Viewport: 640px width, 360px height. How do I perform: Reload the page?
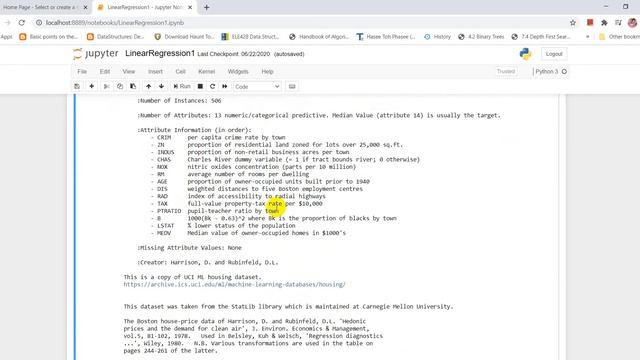(22, 23)
